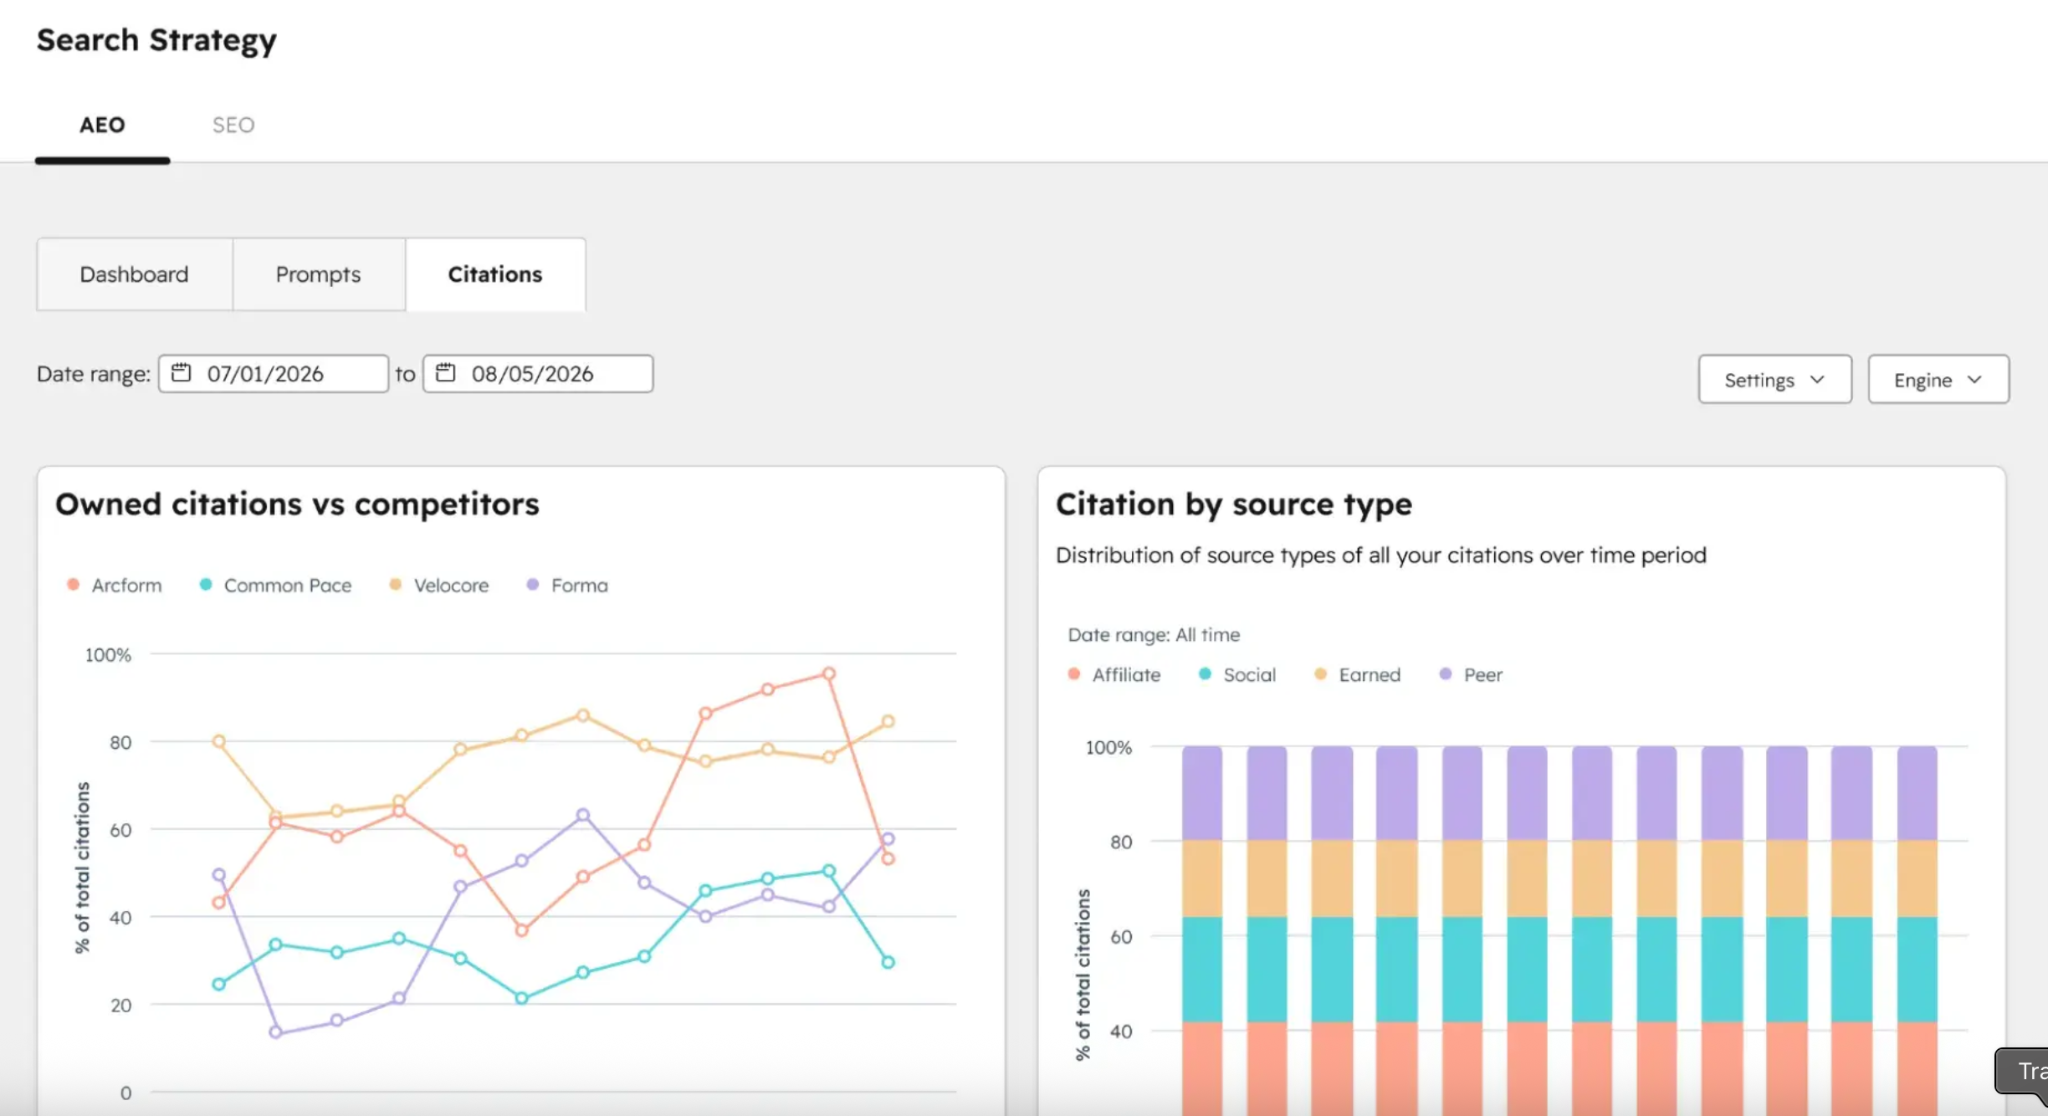This screenshot has width=2048, height=1116.
Task: Click the last stacked bar's teal segment
Action: [x=1917, y=969]
